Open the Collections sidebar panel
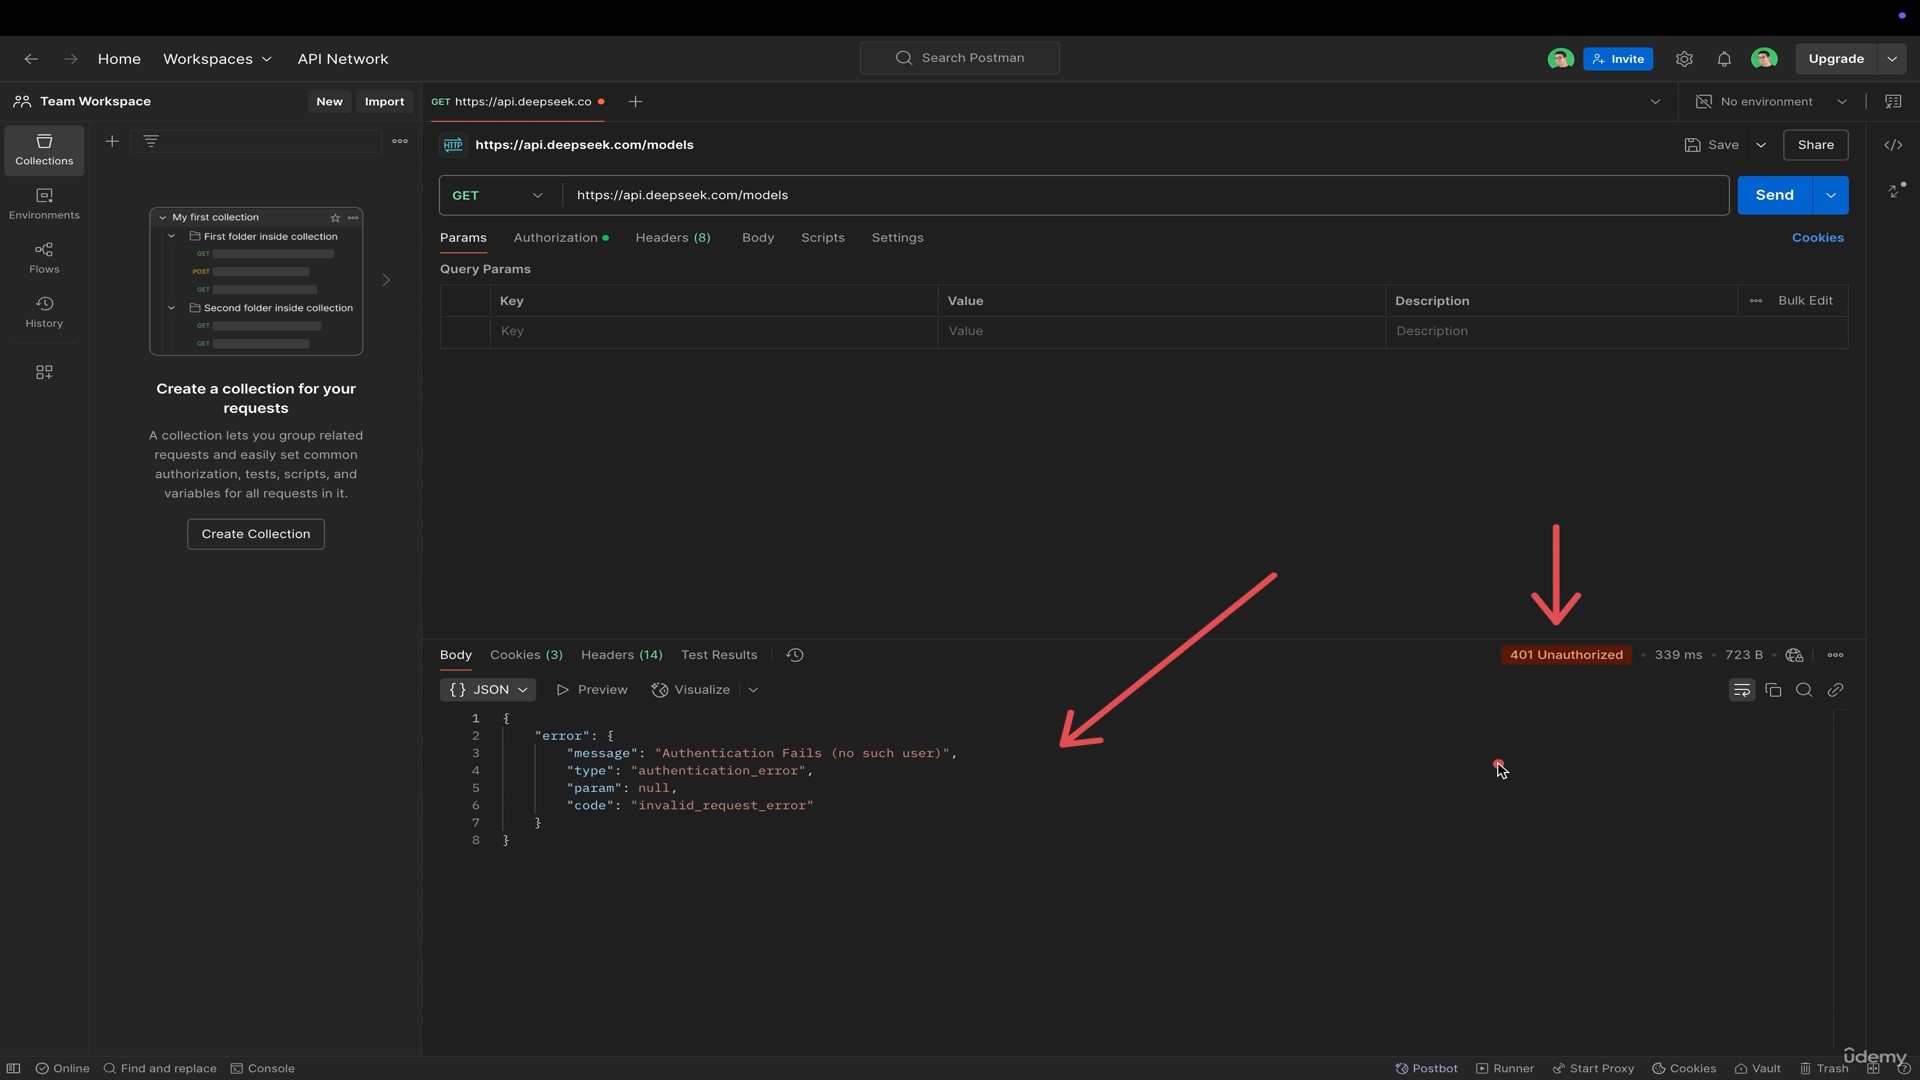Viewport: 1920px width, 1080px height. (x=44, y=150)
